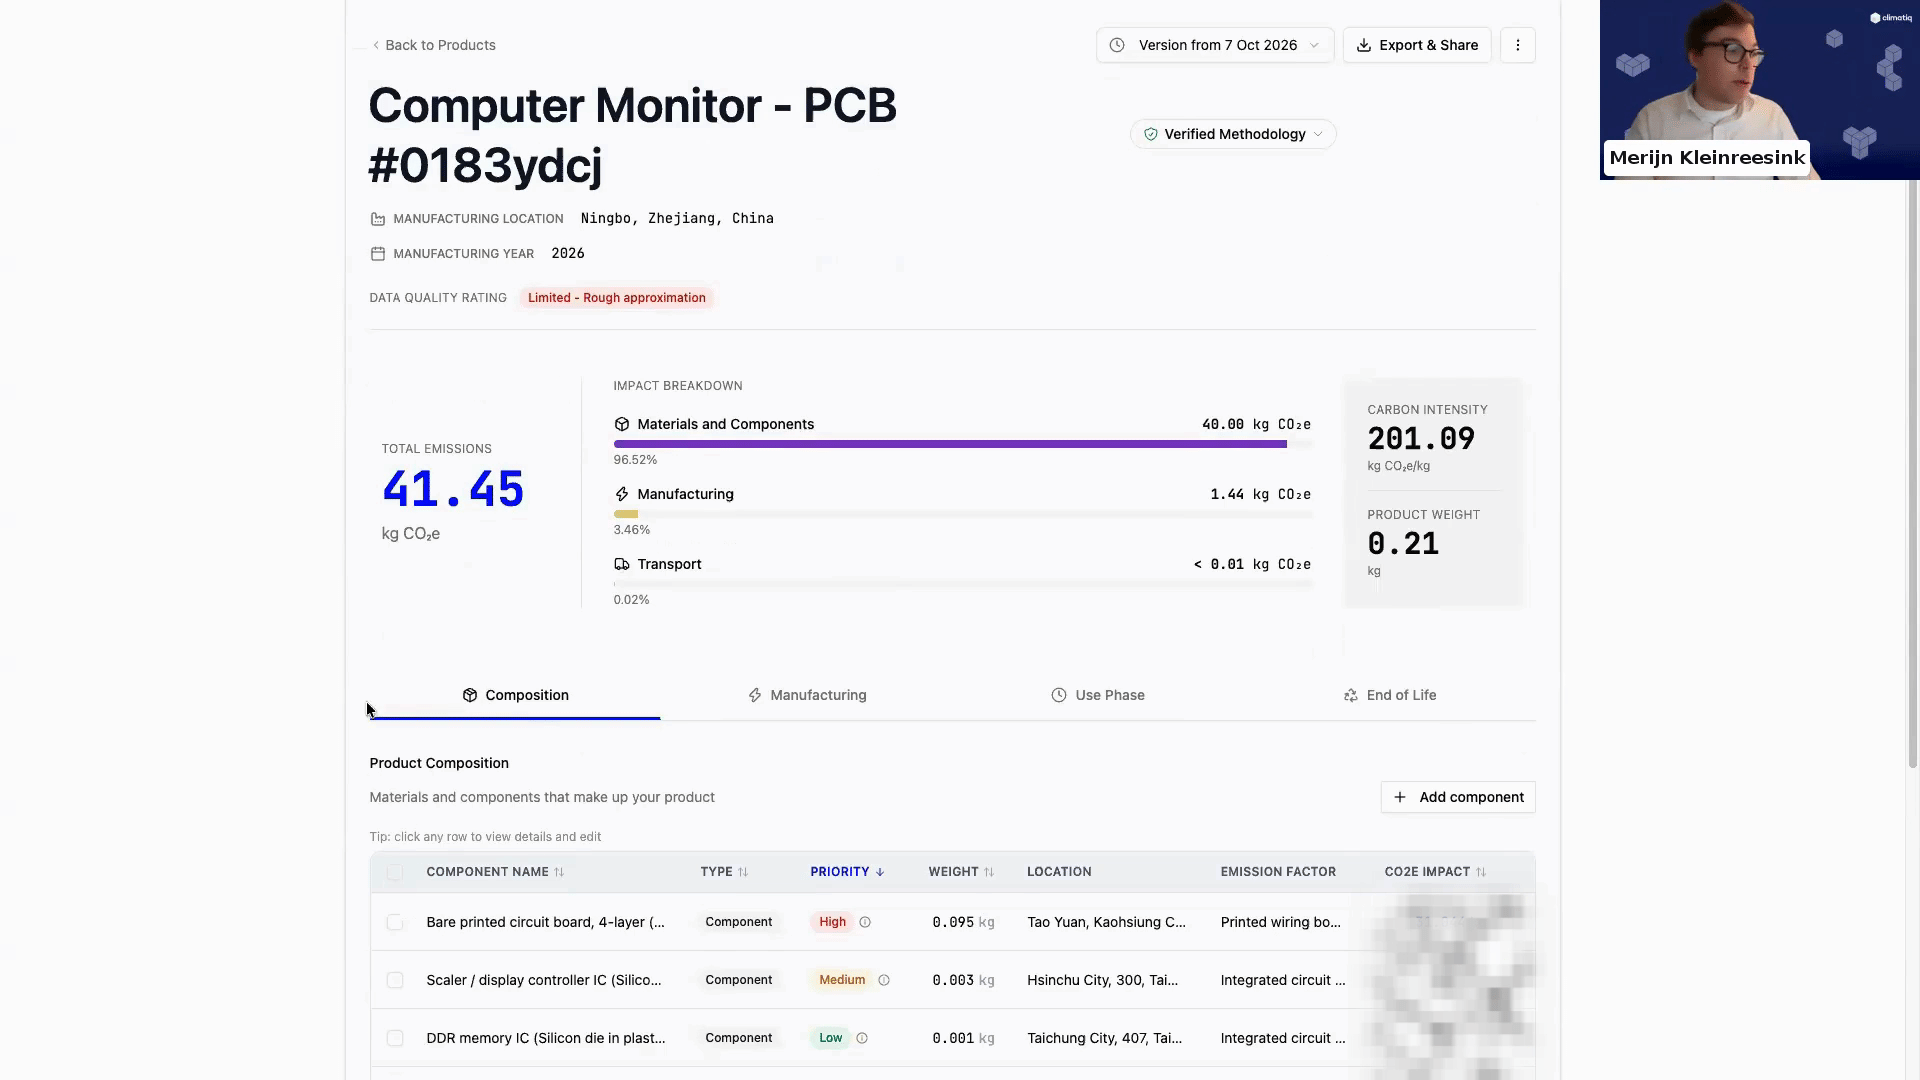Toggle the select-all checkbox in table header
The height and width of the screenshot is (1080, 1920).
point(395,872)
